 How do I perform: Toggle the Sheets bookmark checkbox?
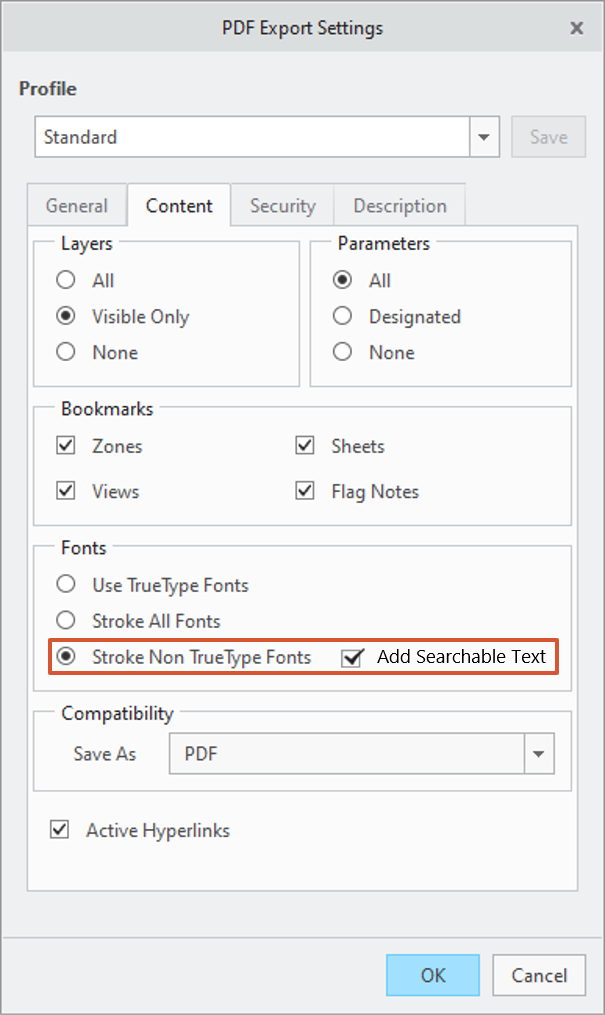(x=306, y=446)
